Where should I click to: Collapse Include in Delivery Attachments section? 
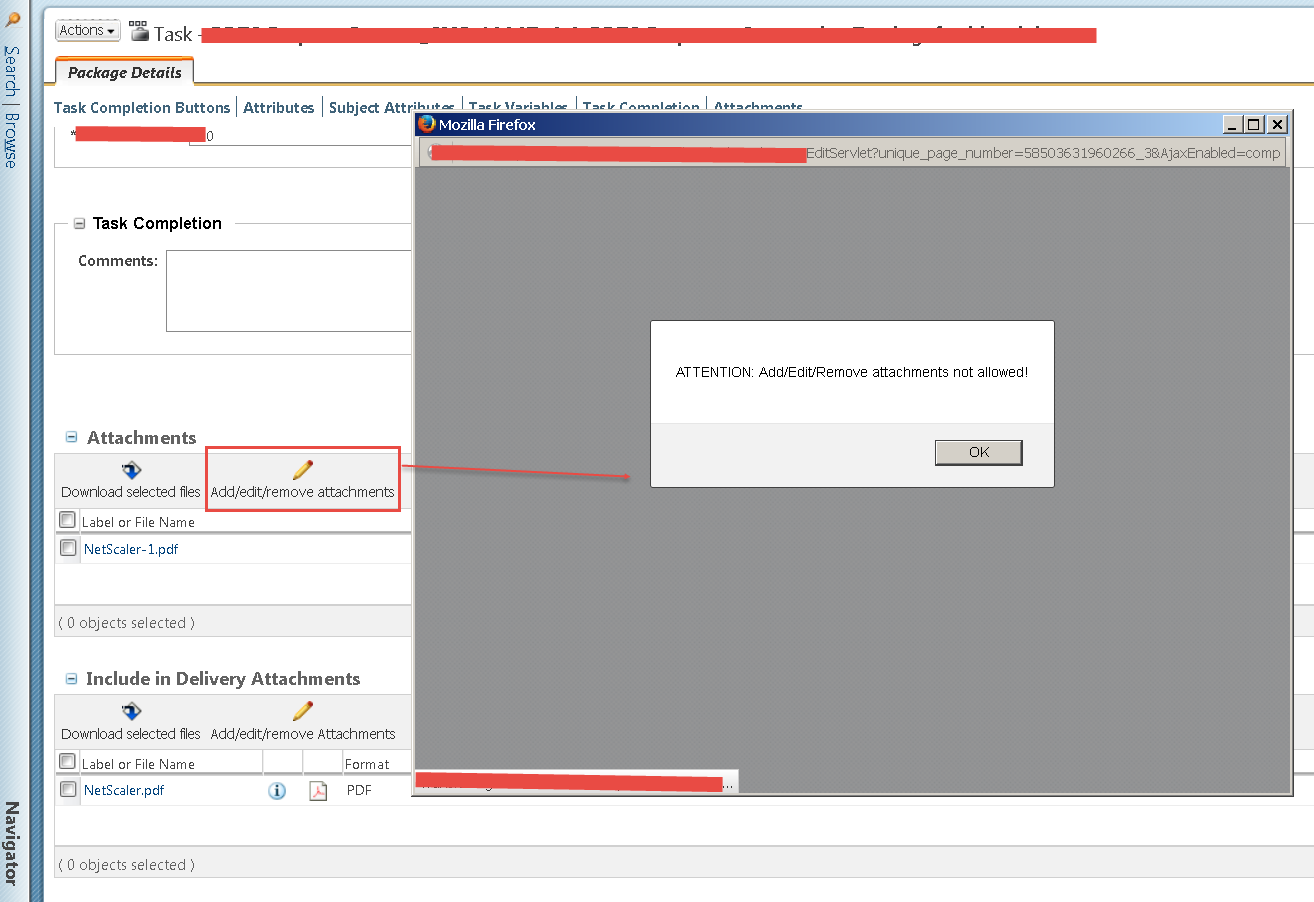[71, 678]
